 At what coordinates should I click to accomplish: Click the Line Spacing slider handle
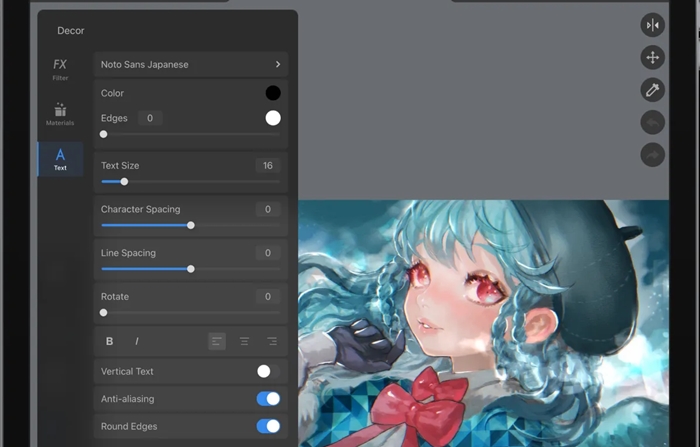coord(191,269)
